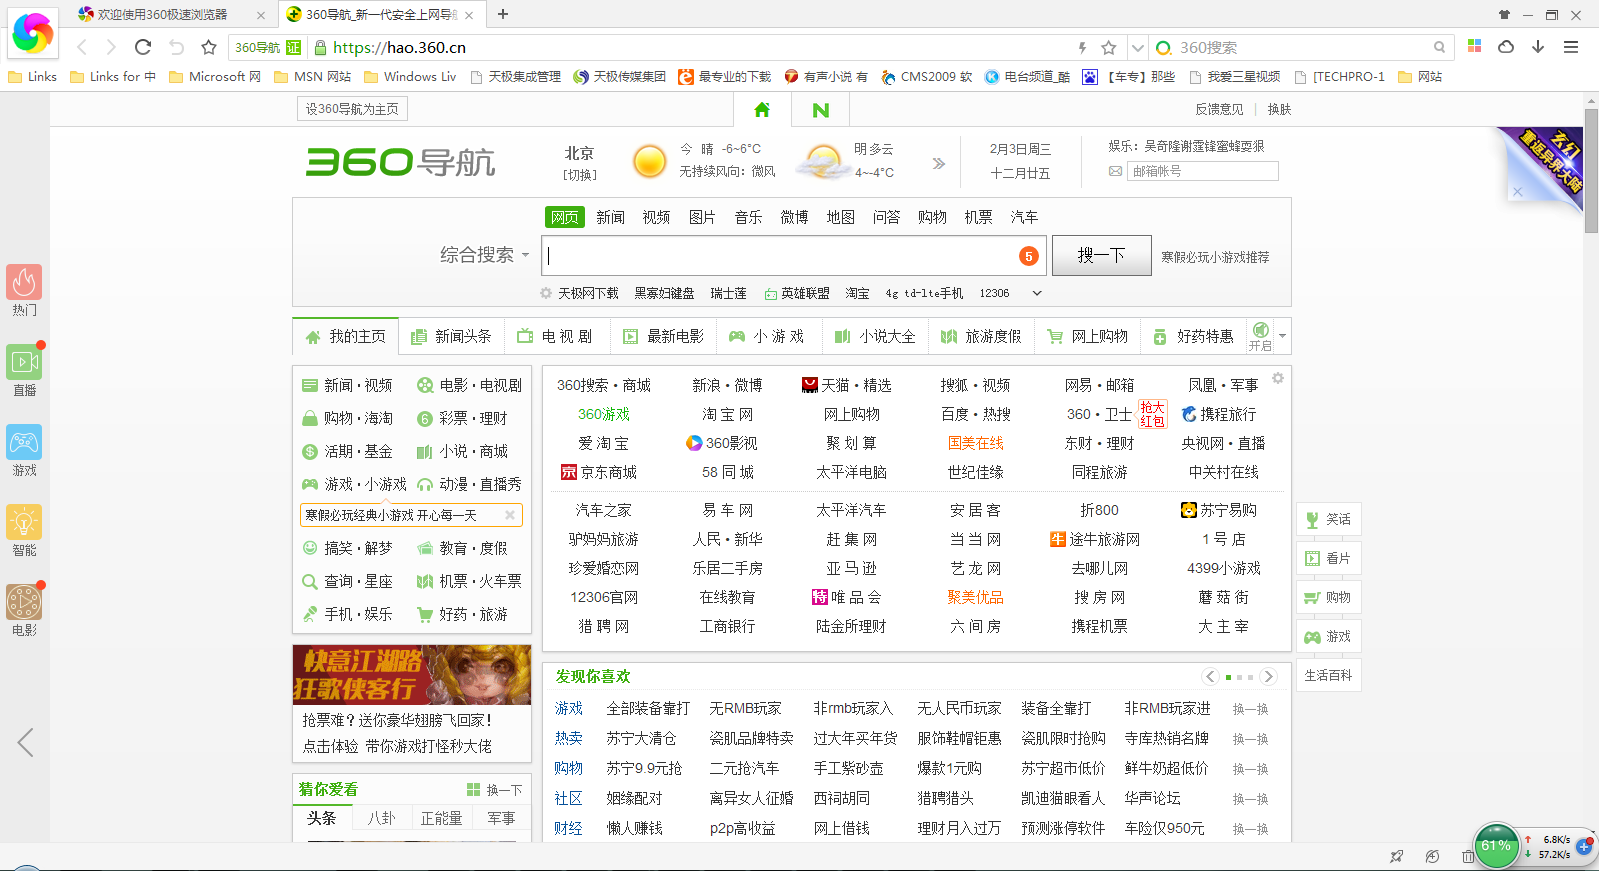Click the orange 5 badge in search box
Viewport: 1599px width, 871px height.
tap(1028, 256)
